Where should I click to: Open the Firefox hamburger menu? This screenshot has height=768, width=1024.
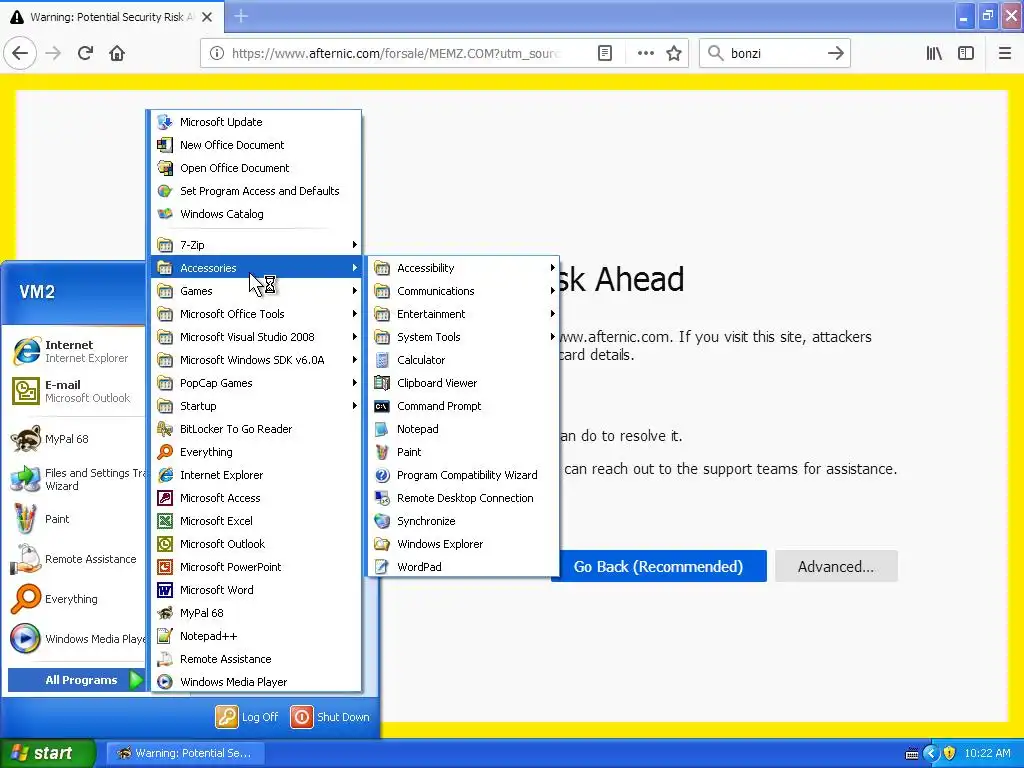pos(1005,54)
